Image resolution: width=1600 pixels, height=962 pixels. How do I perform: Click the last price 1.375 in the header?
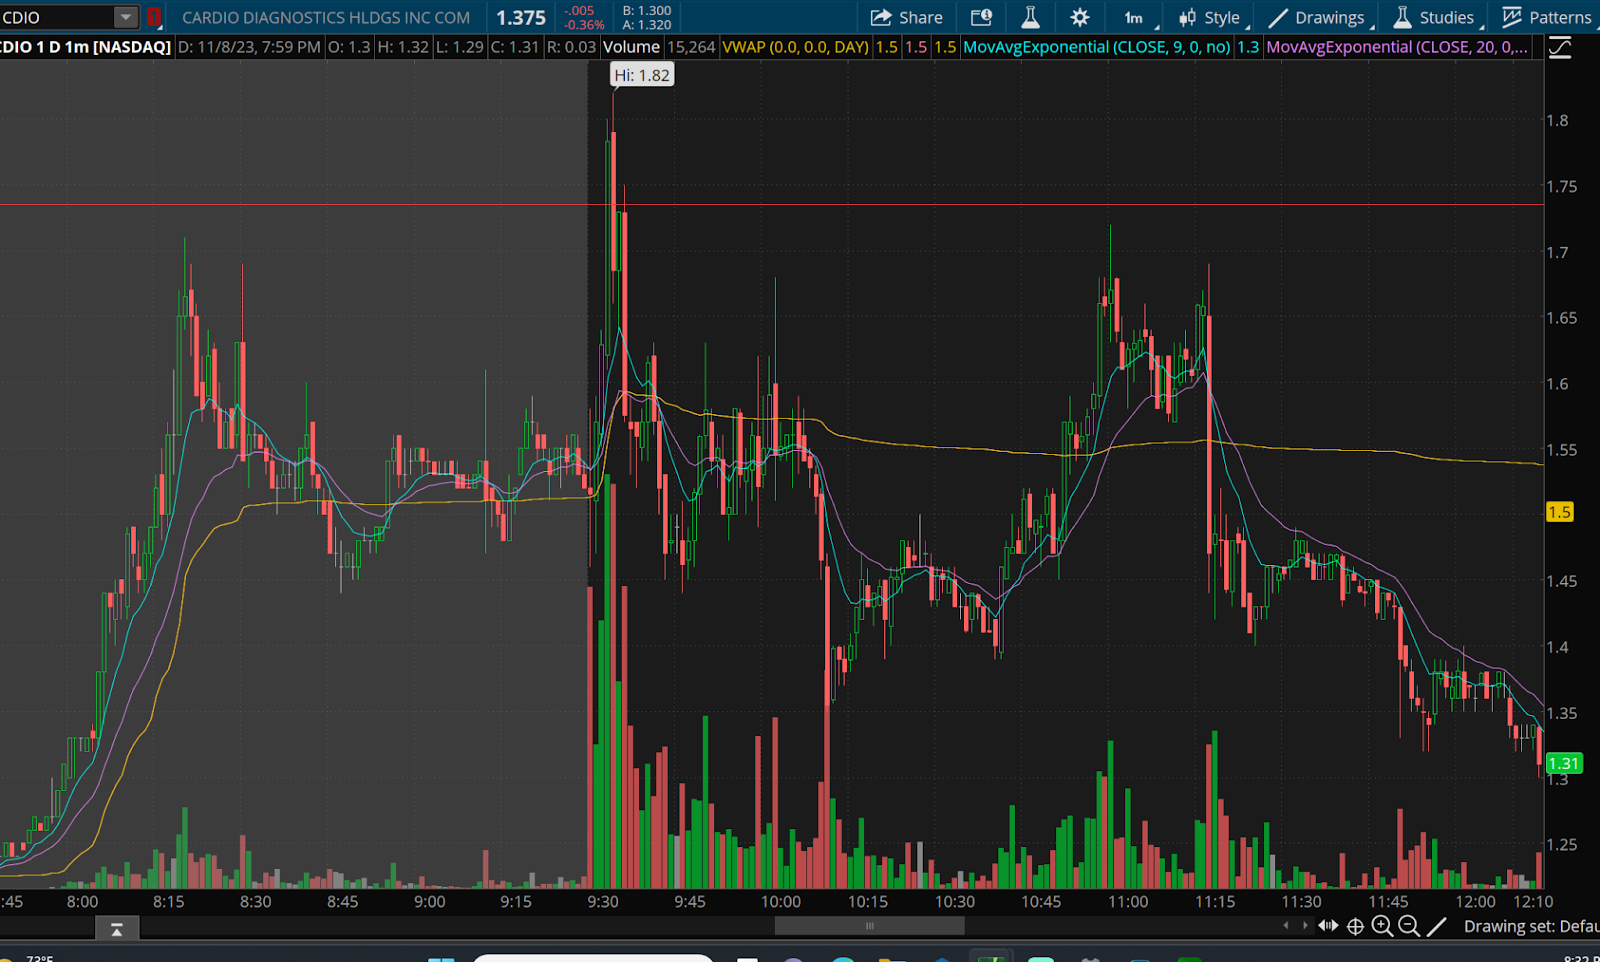[521, 18]
